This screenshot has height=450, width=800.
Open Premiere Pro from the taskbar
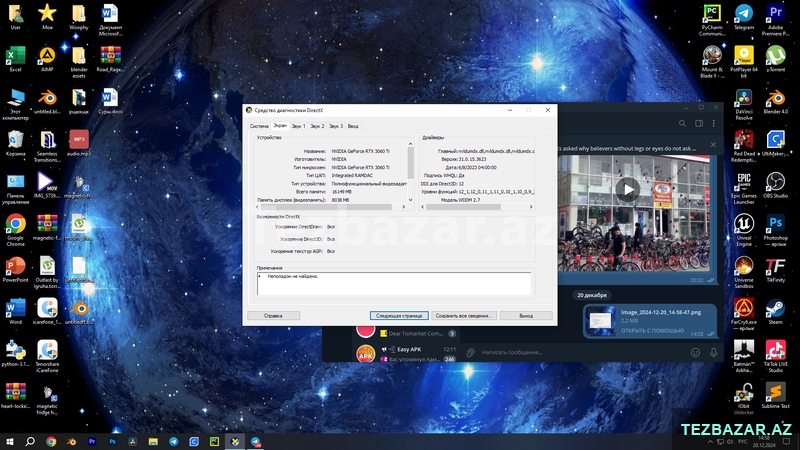pos(92,442)
